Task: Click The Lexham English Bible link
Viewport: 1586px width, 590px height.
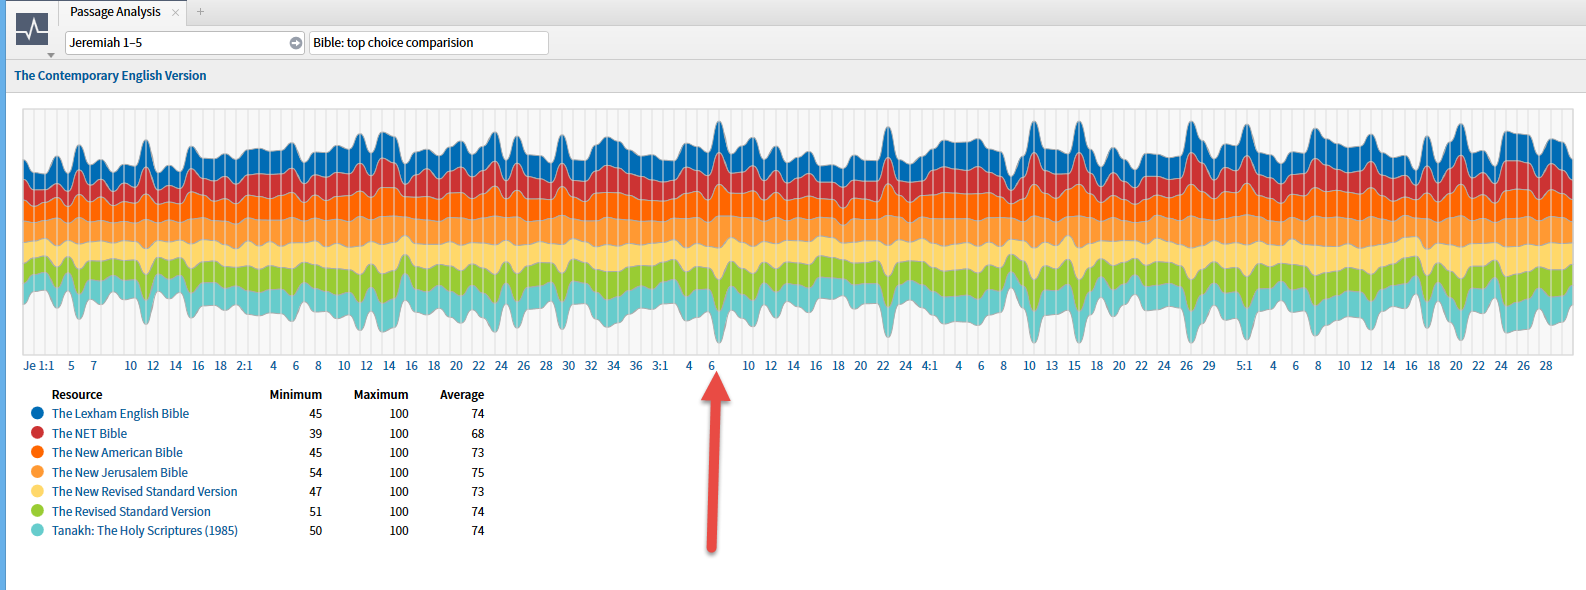Action: [x=120, y=414]
